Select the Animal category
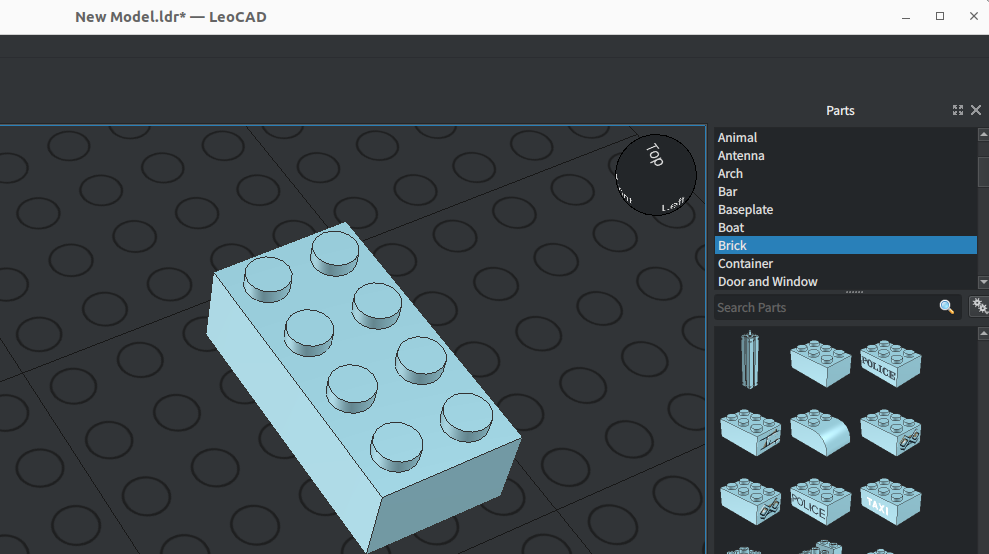The image size is (989, 554). click(845, 138)
